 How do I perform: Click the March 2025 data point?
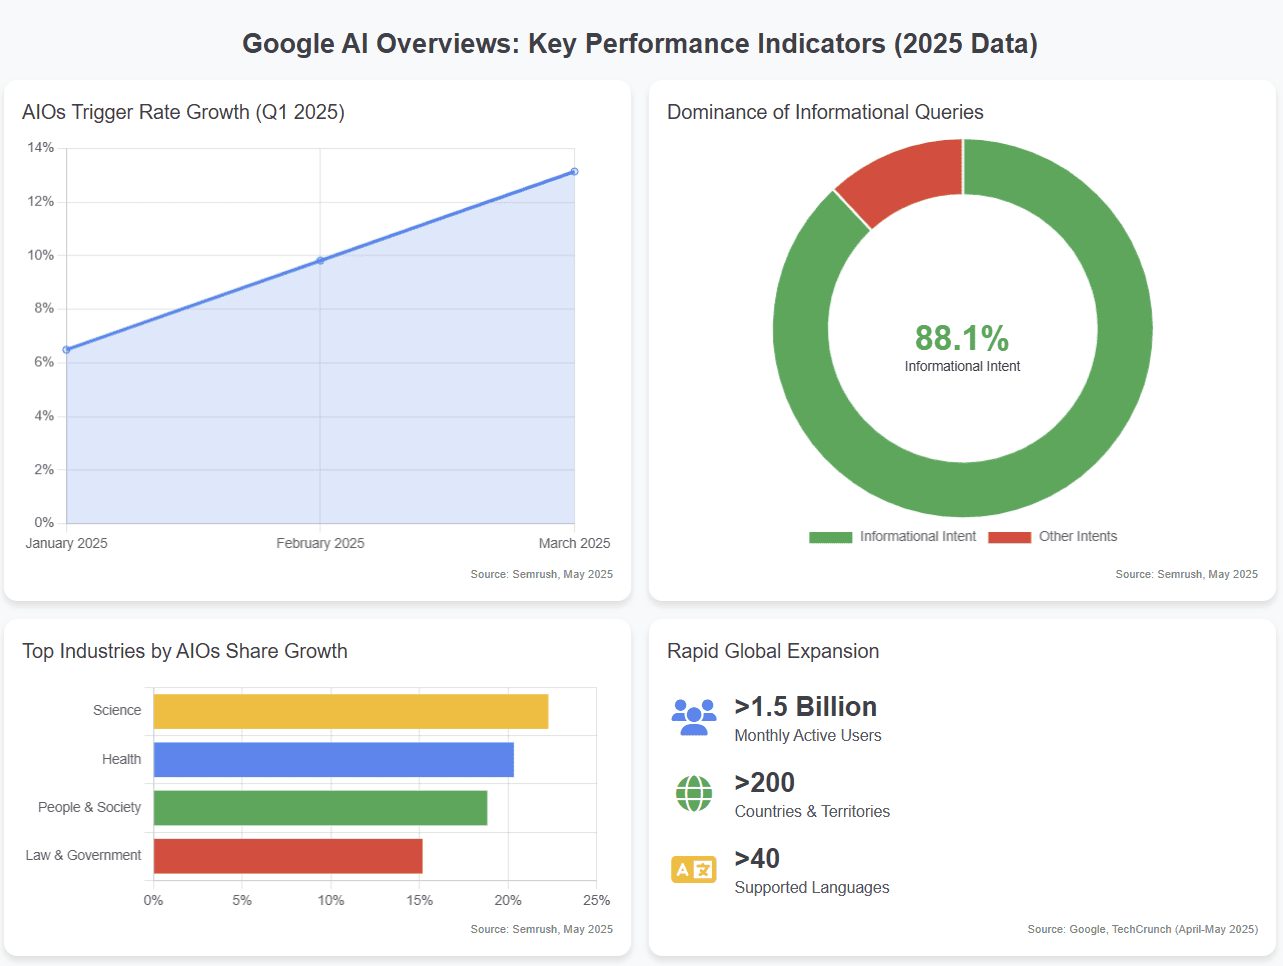[x=574, y=172]
